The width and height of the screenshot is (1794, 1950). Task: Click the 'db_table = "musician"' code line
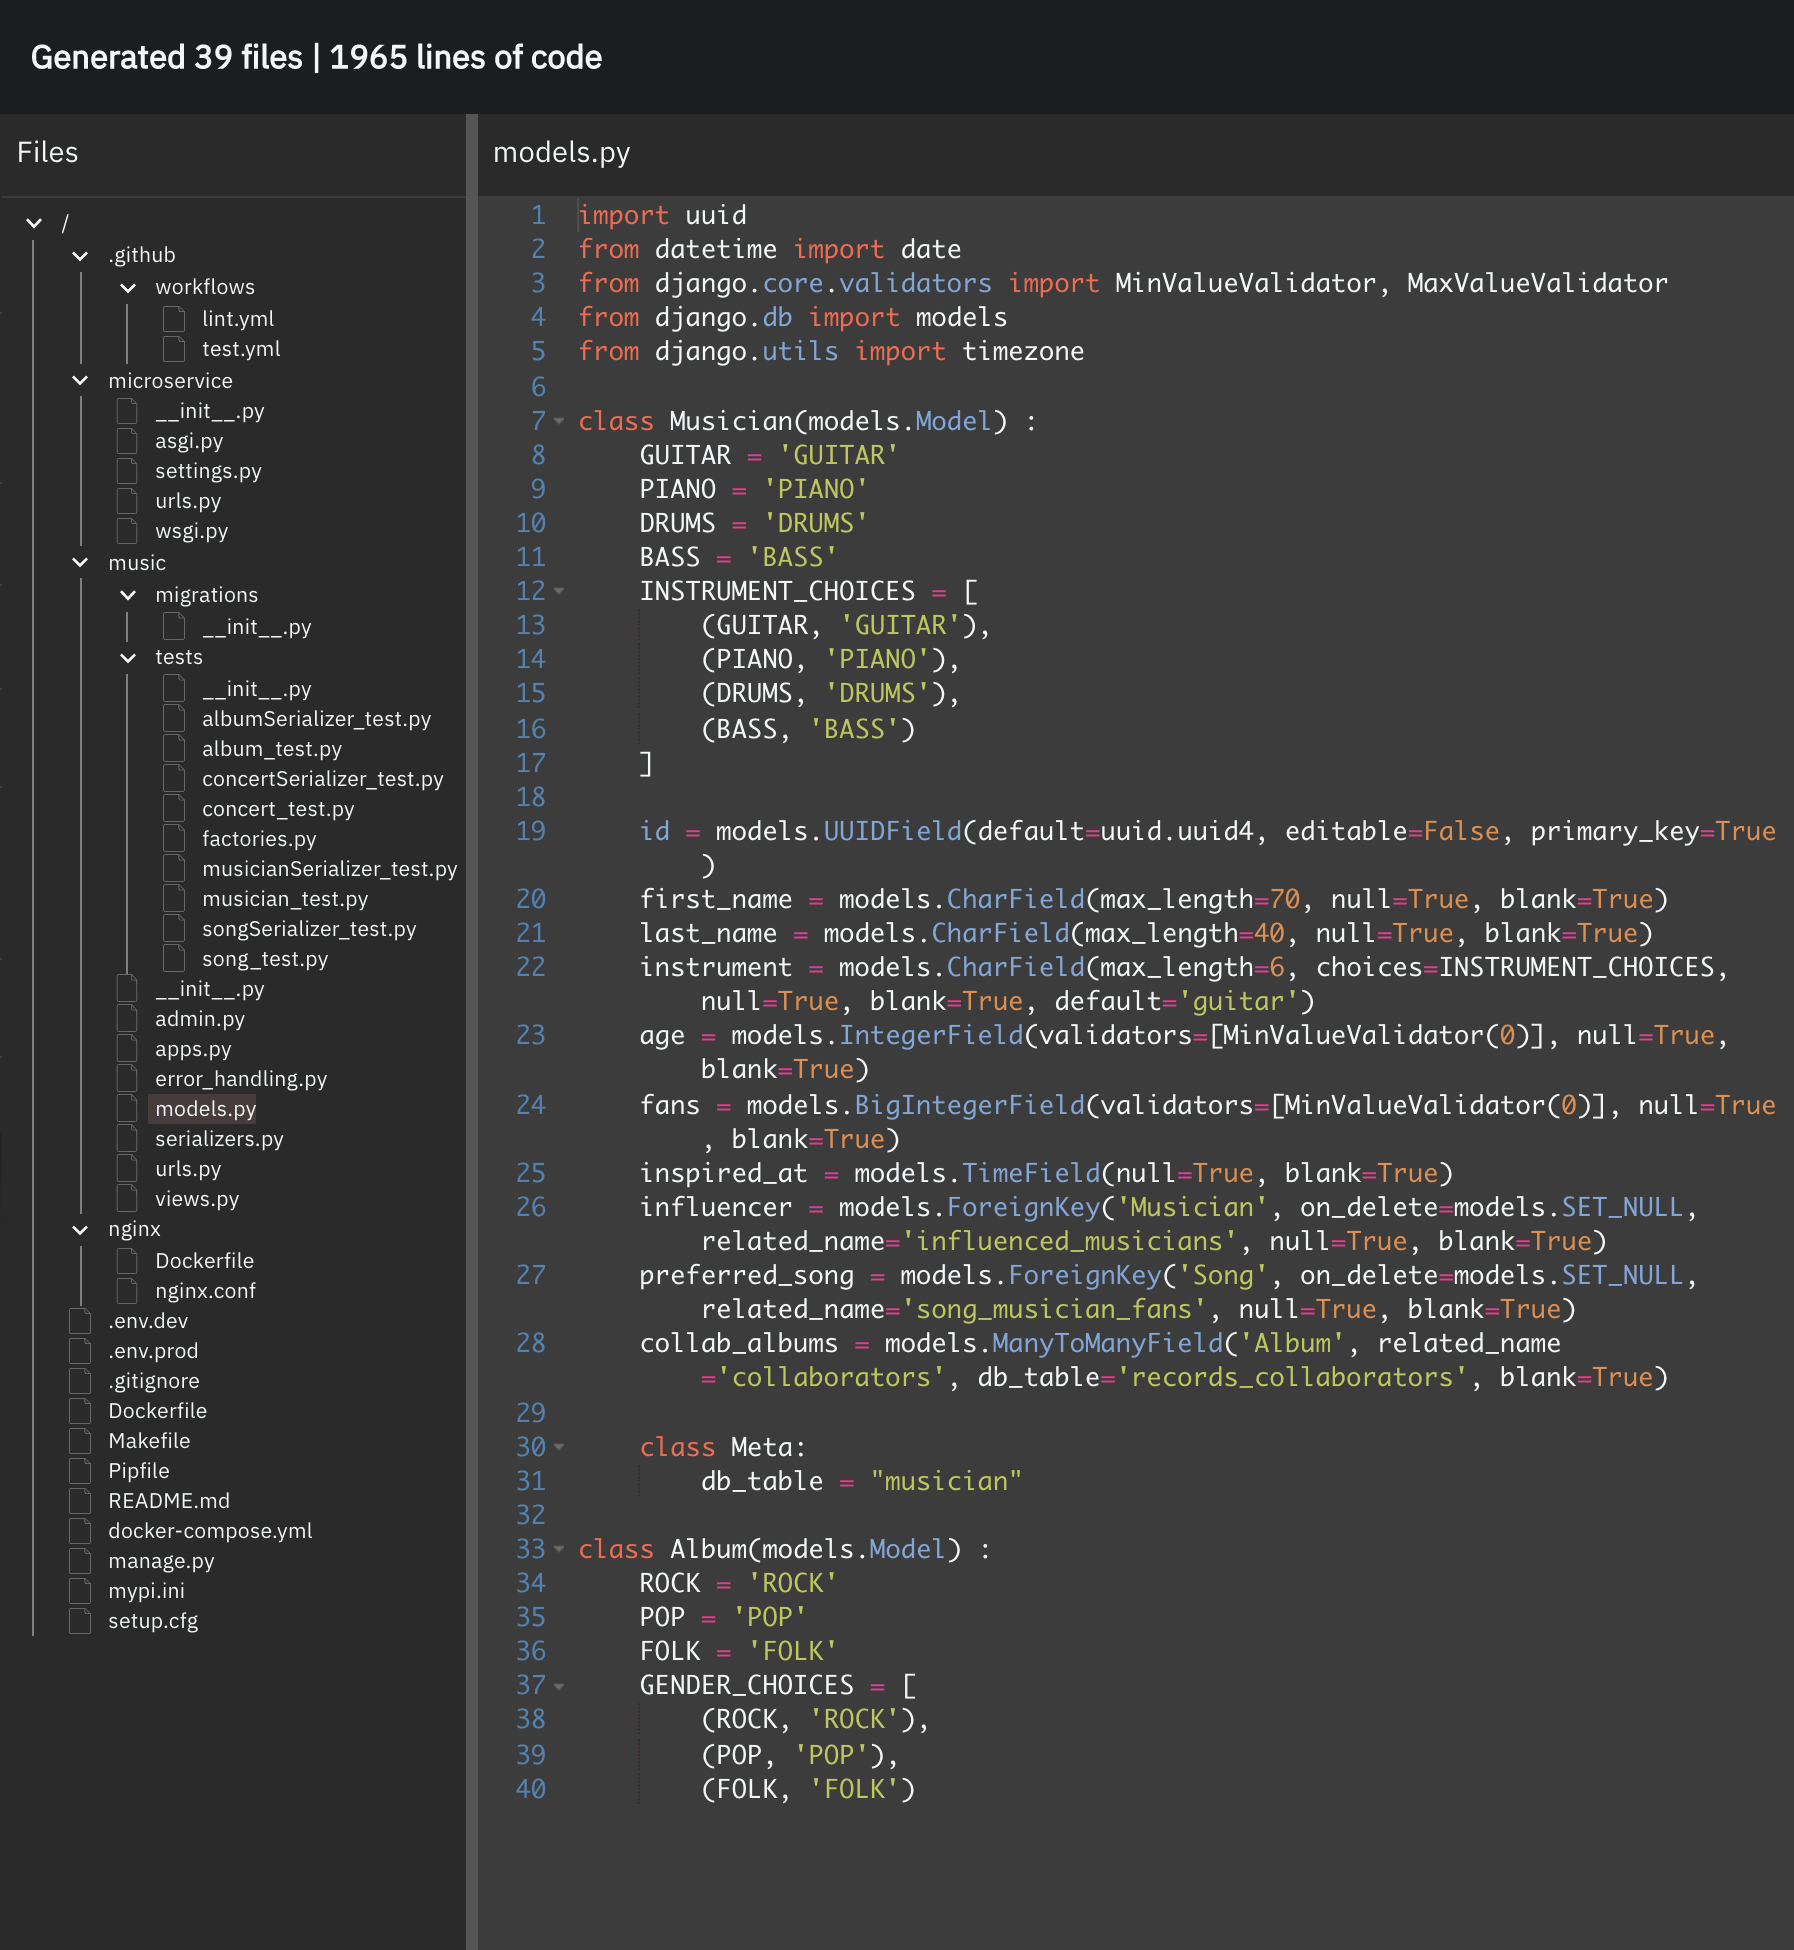(x=861, y=1481)
